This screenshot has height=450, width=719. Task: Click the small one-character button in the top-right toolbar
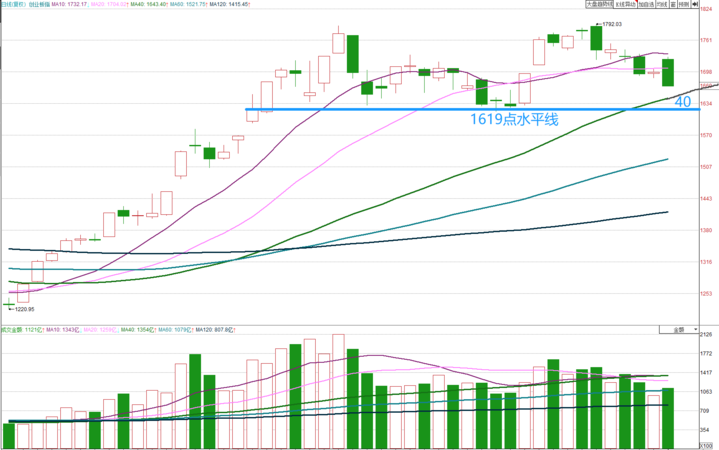coord(673,4)
